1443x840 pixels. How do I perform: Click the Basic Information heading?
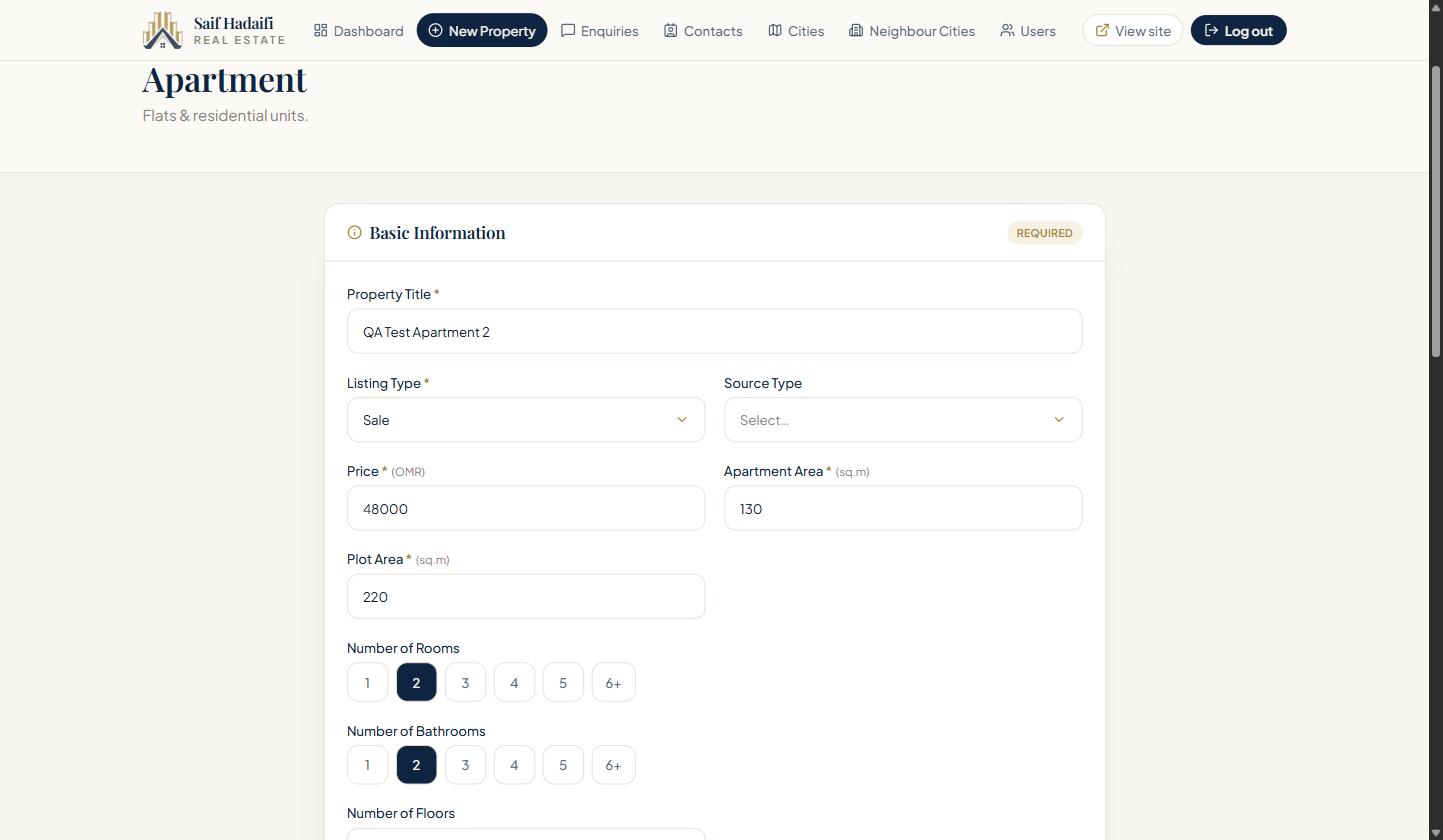pyautogui.click(x=437, y=233)
